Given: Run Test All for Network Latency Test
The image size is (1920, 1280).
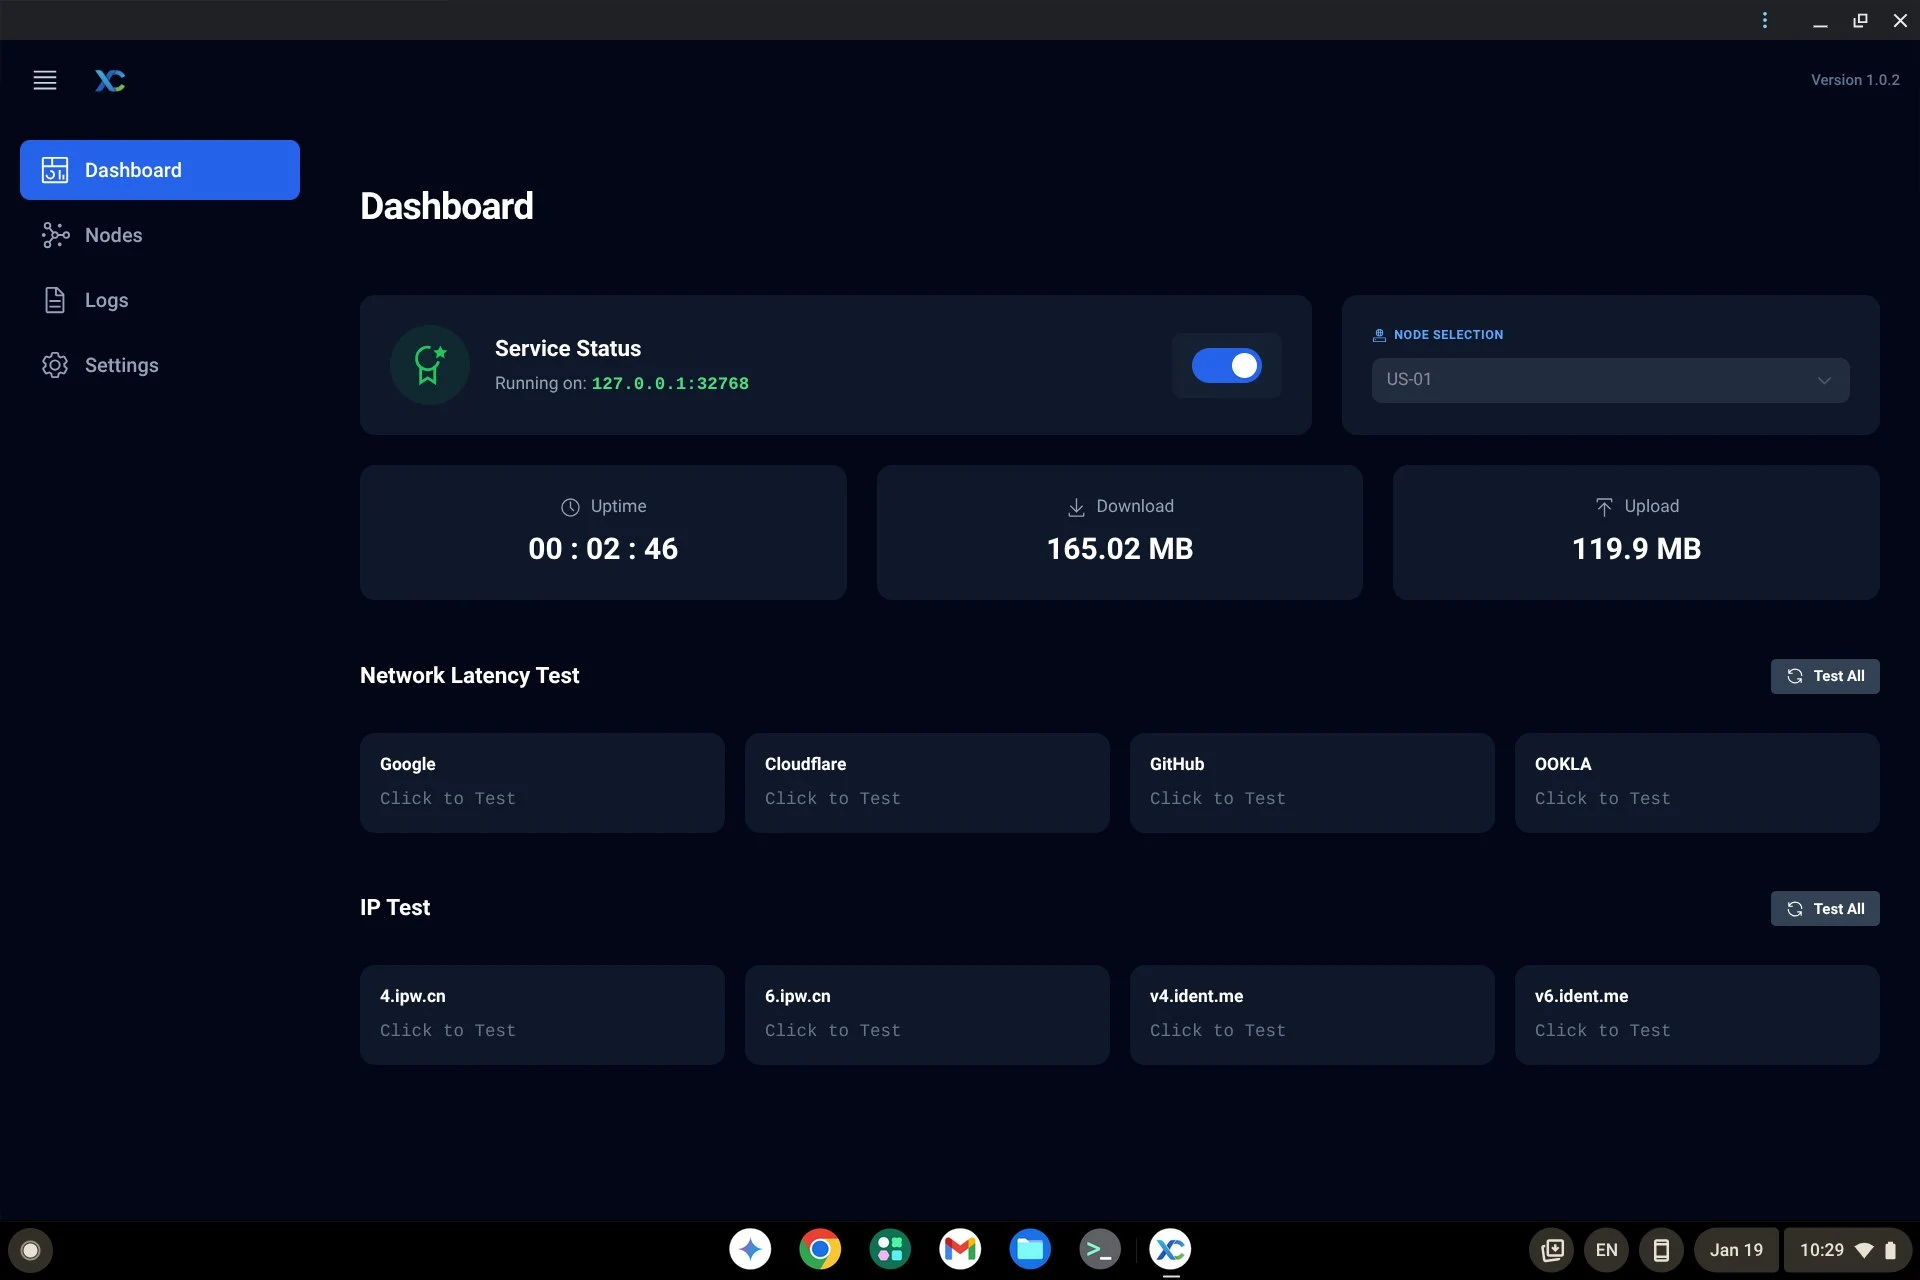Looking at the screenshot, I should [x=1824, y=676].
